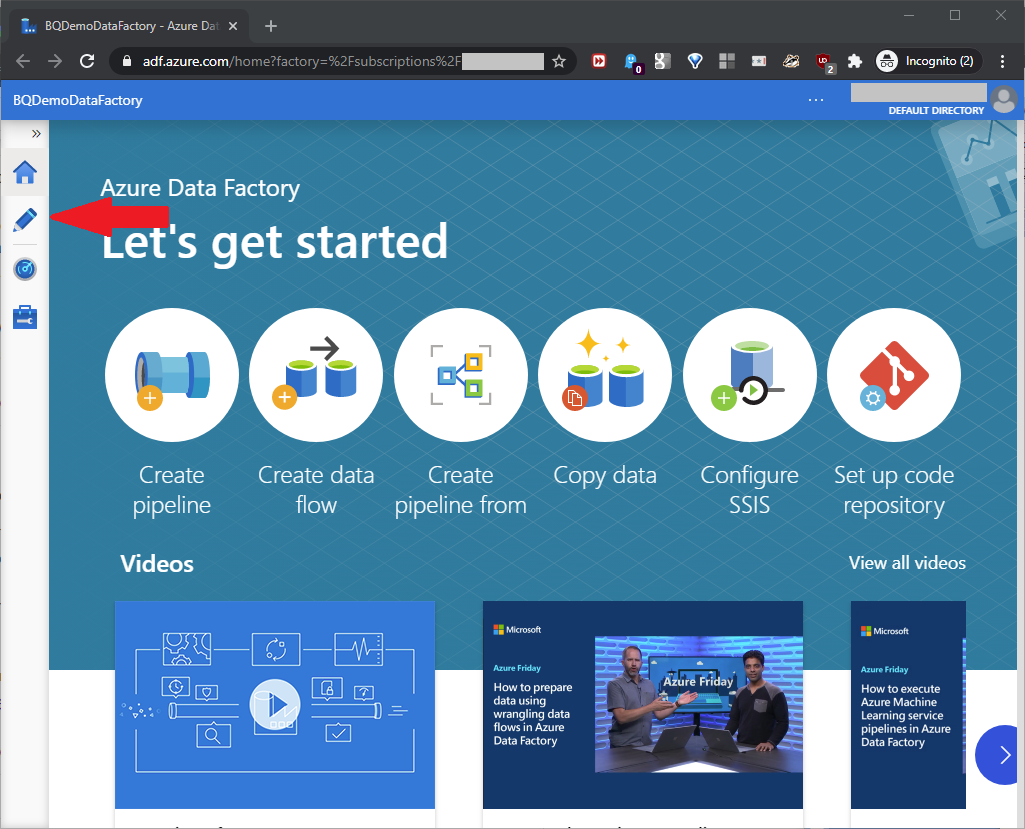
Task: Open a new browser tab with plus
Action: (271, 26)
